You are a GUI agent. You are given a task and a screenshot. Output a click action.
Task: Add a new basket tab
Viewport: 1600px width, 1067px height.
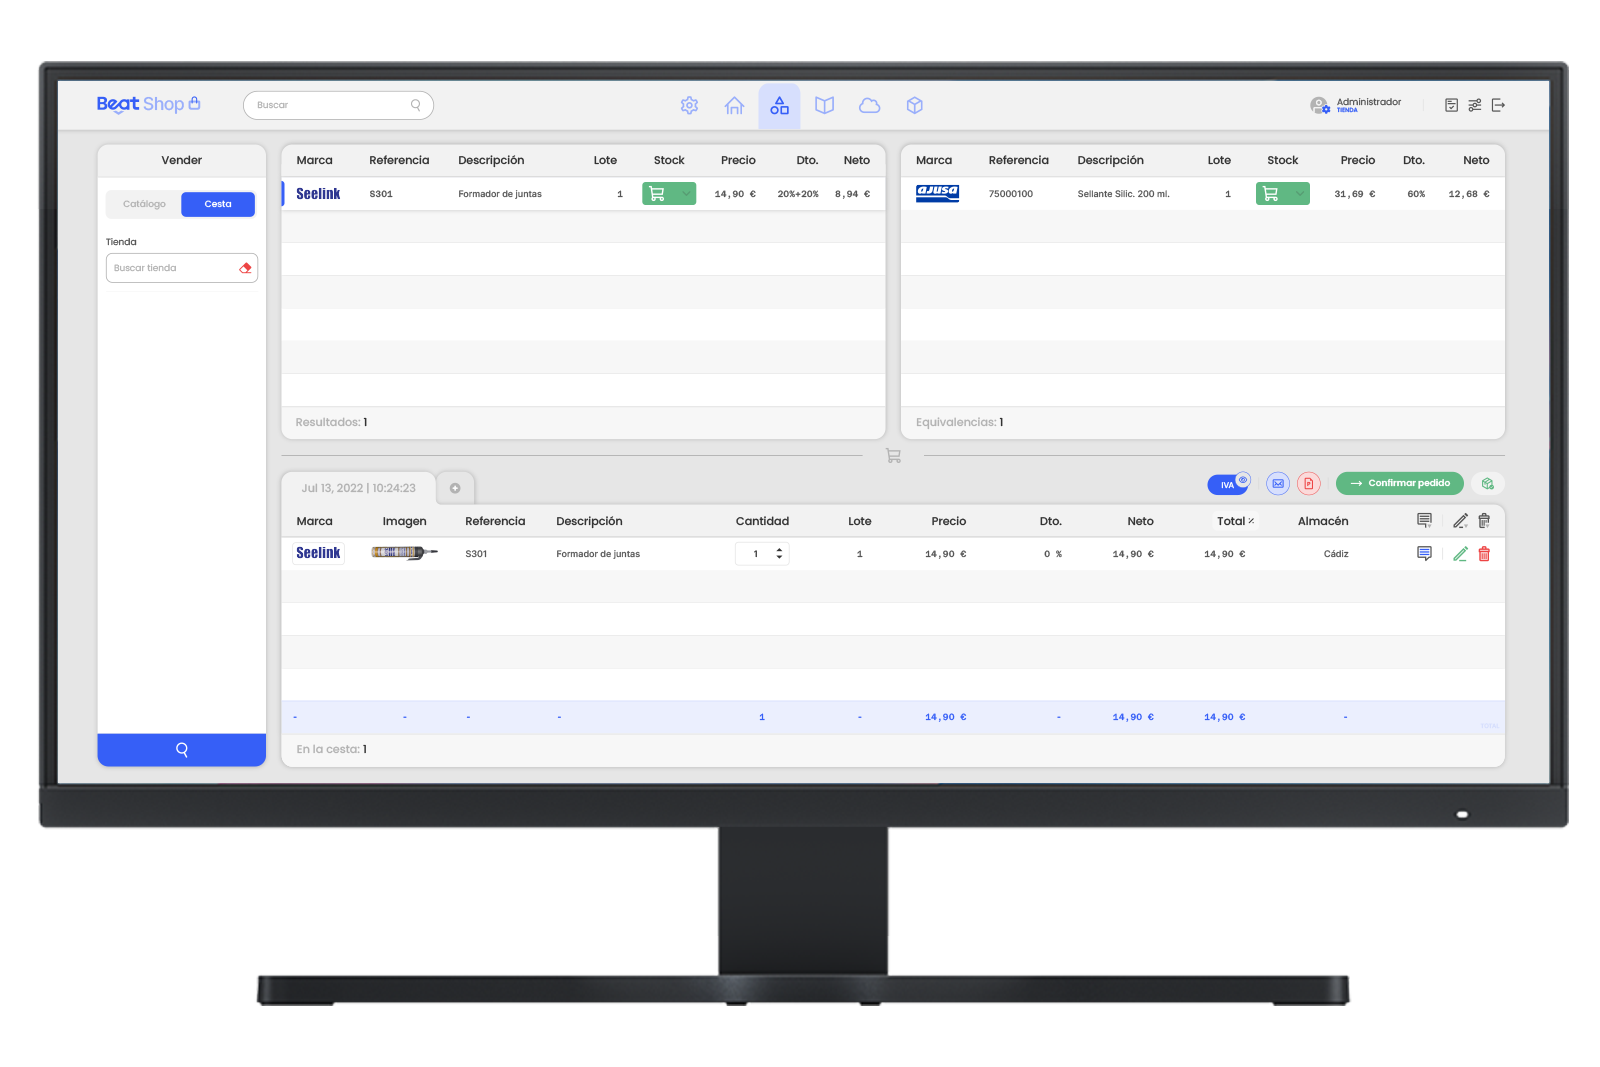pos(455,488)
